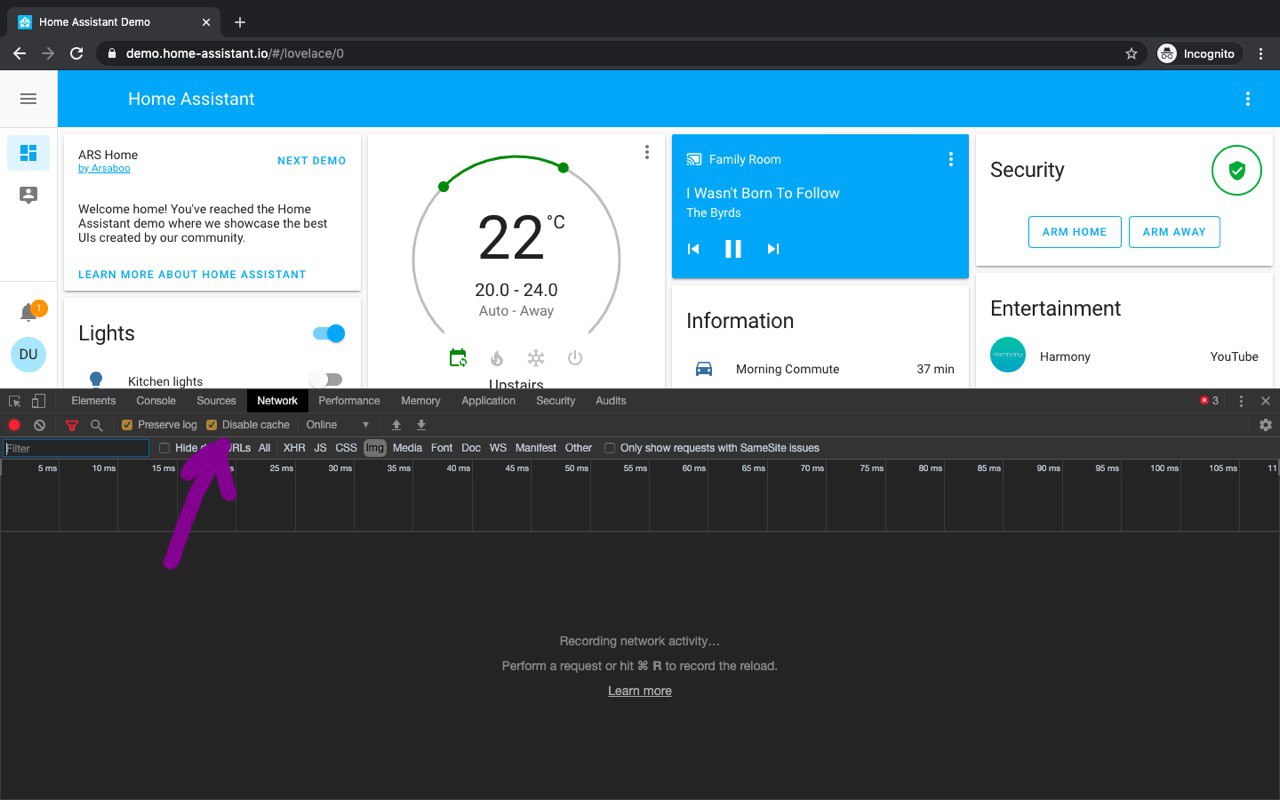The image size is (1280, 800).
Task: Uncheck the Disable cache checkbox
Action: click(x=211, y=425)
